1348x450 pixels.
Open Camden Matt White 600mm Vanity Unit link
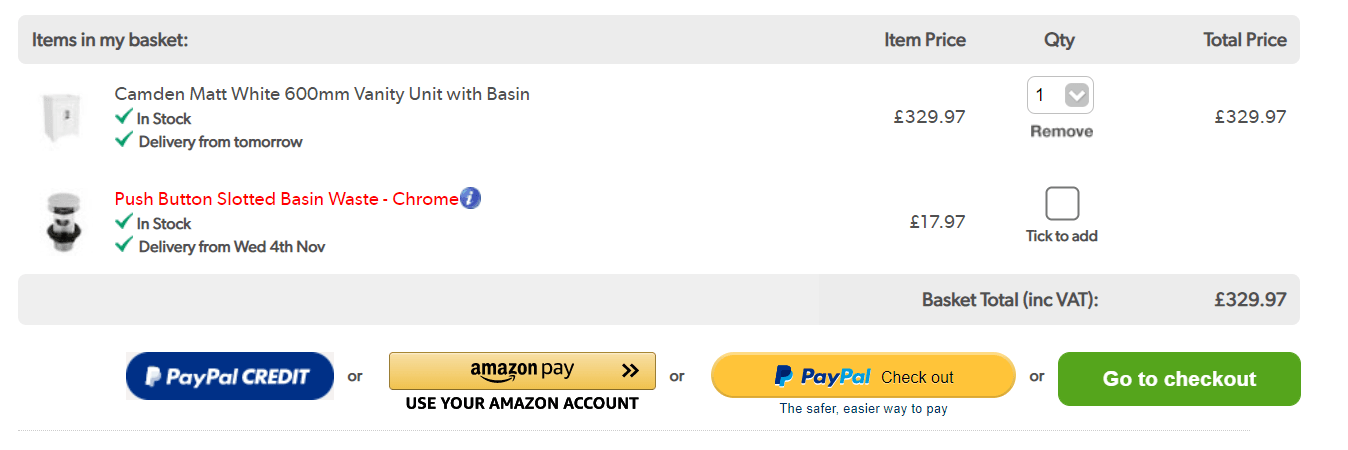point(322,94)
